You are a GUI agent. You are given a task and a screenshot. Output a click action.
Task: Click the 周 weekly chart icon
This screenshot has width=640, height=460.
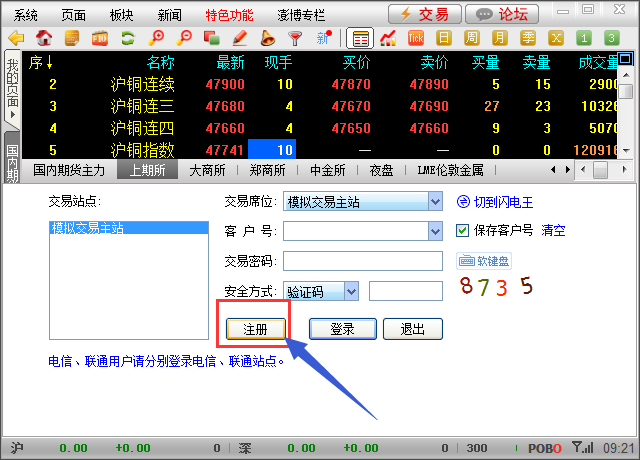coord(472,38)
